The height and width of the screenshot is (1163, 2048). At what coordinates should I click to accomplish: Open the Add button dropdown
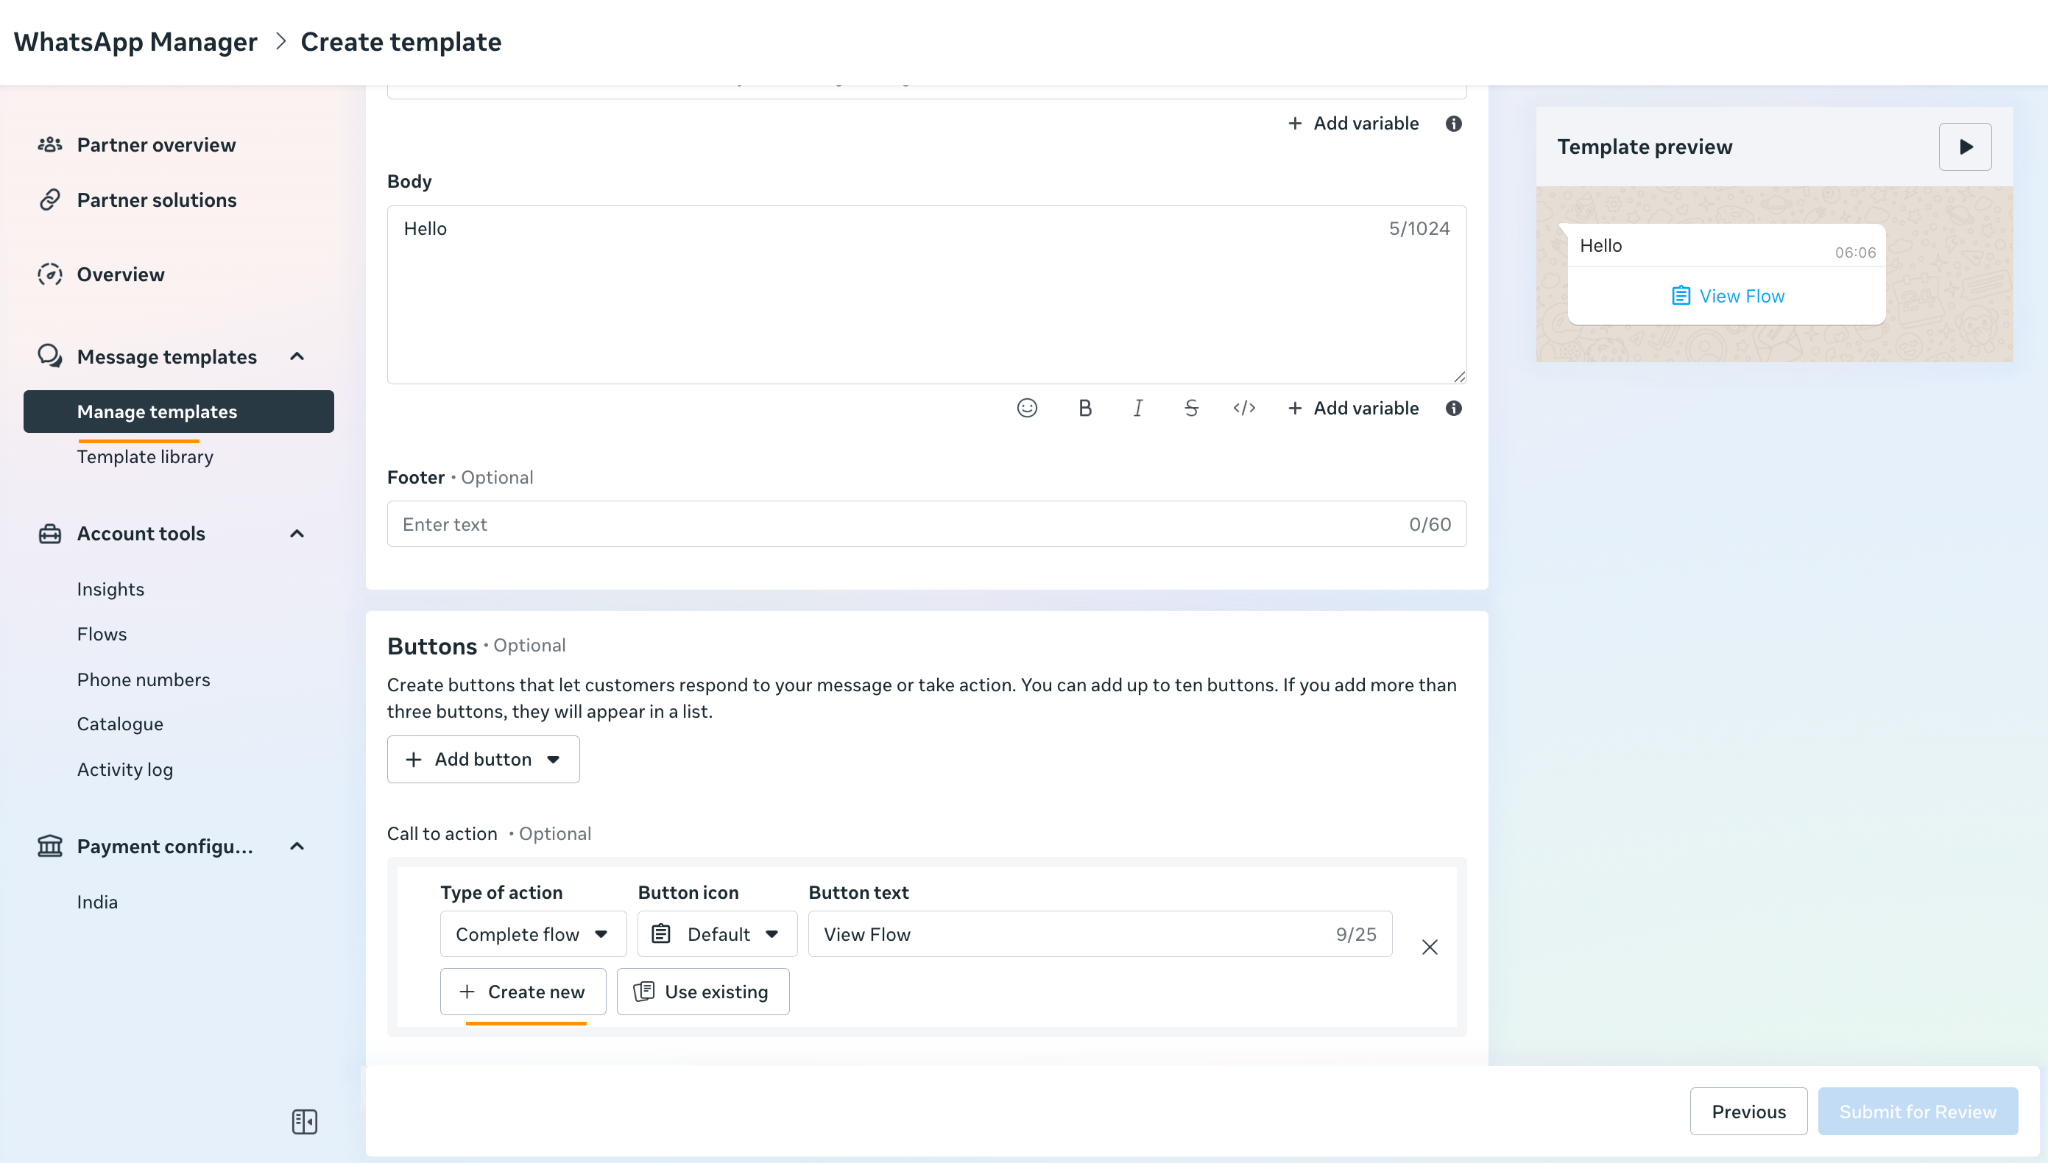point(483,760)
